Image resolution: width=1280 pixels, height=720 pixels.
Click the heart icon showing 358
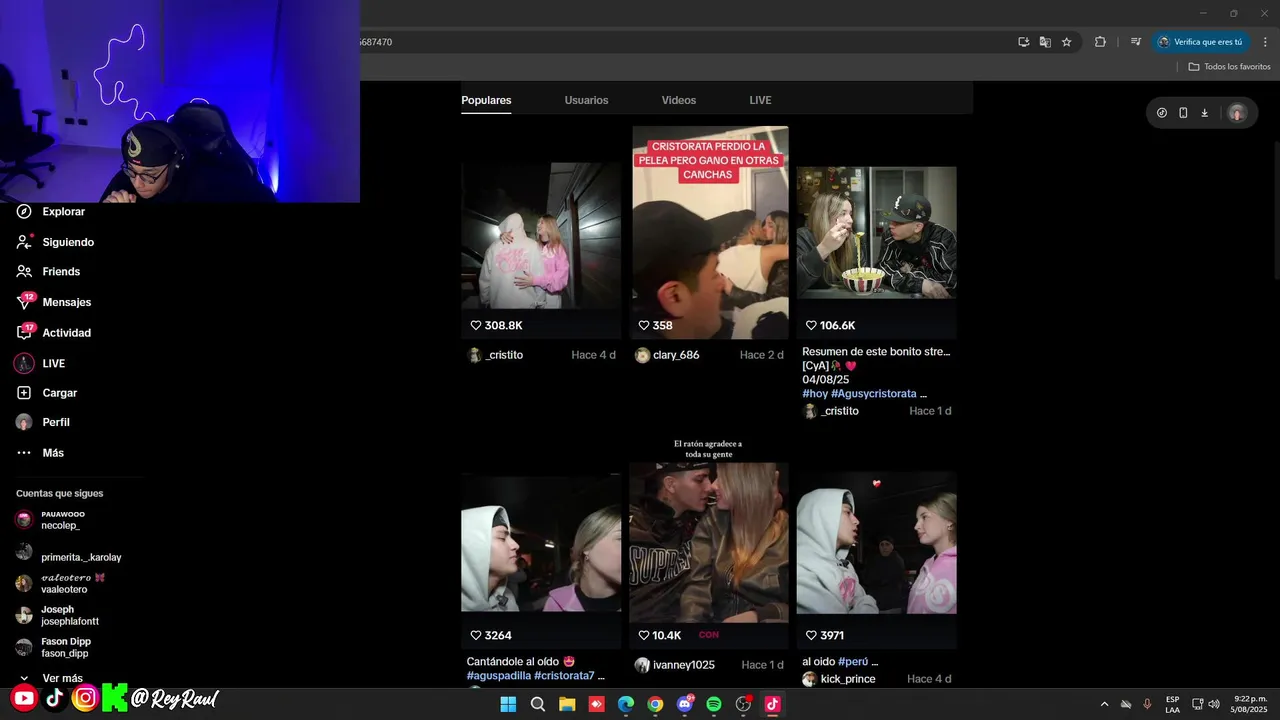644,325
